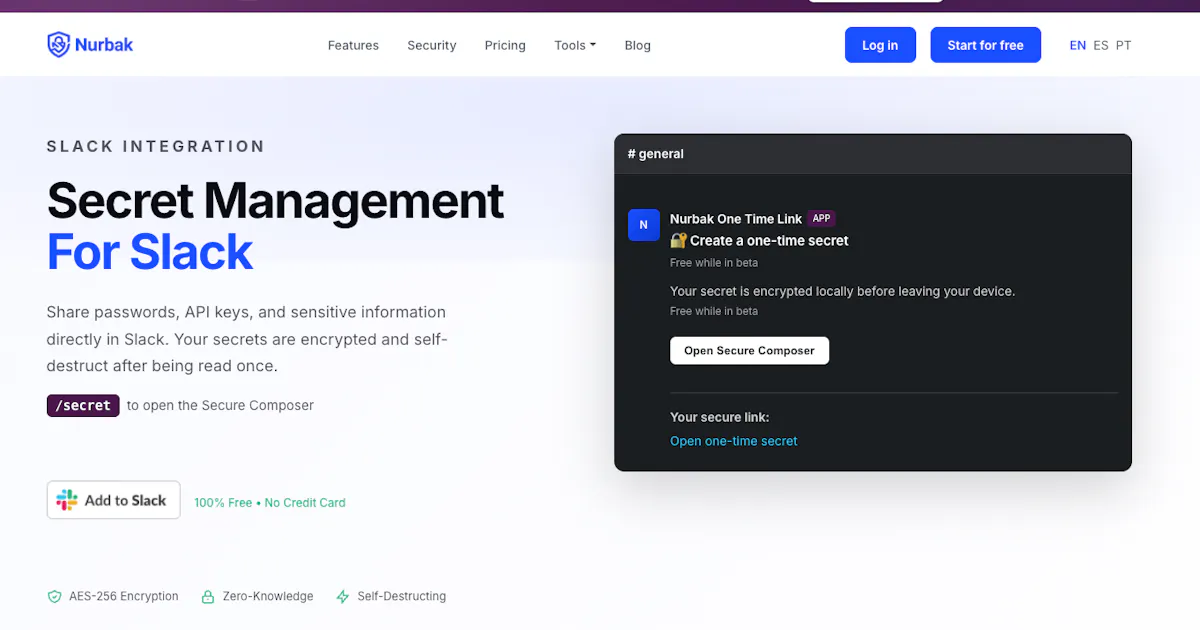Click the Log in button
Screen dimensions: 1200x630
point(880,45)
